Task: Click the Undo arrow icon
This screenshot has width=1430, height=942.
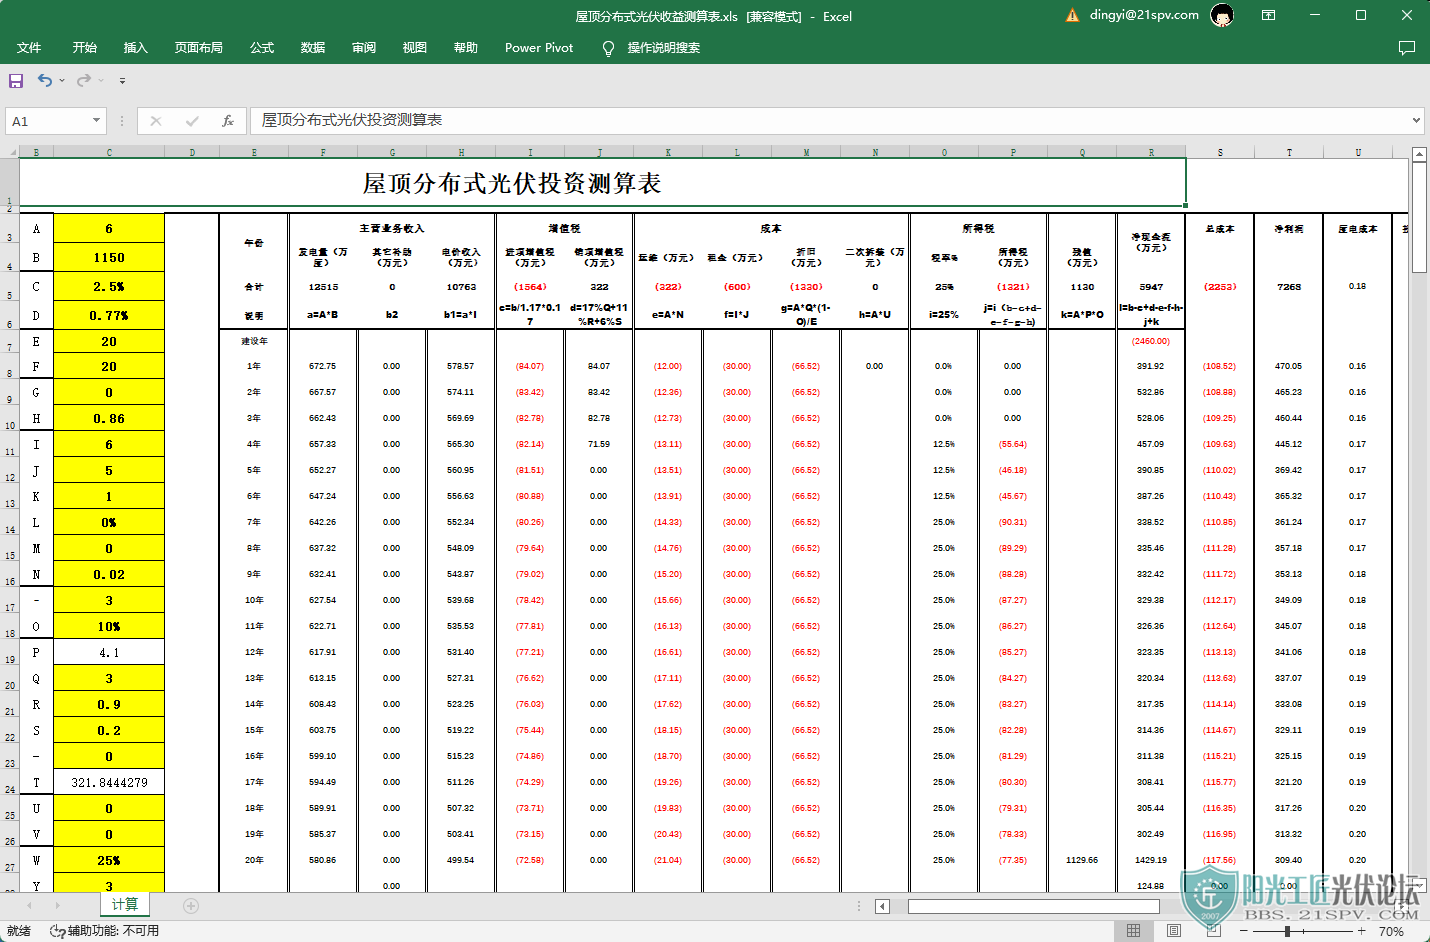Action: (45, 80)
